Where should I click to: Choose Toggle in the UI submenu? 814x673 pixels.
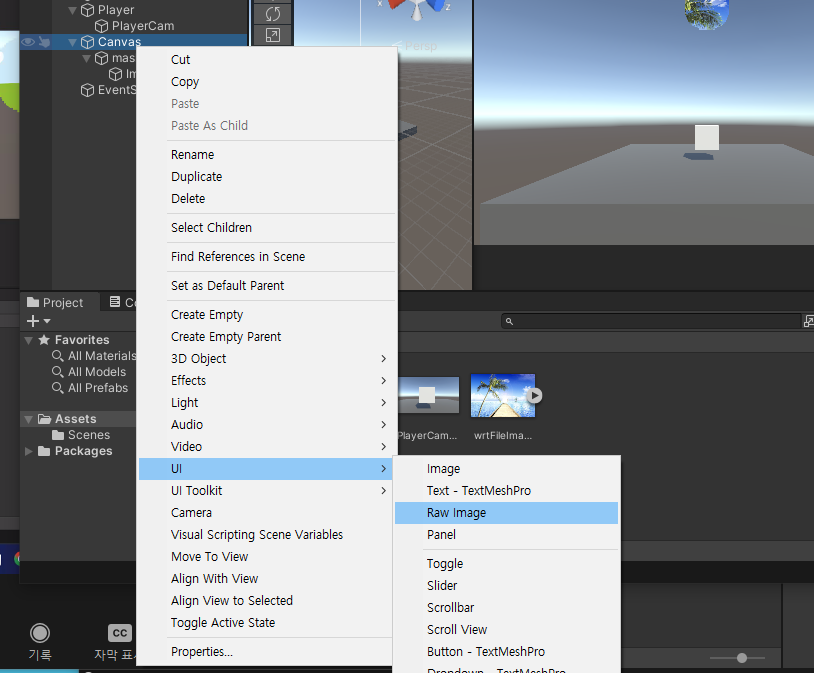pos(506,563)
